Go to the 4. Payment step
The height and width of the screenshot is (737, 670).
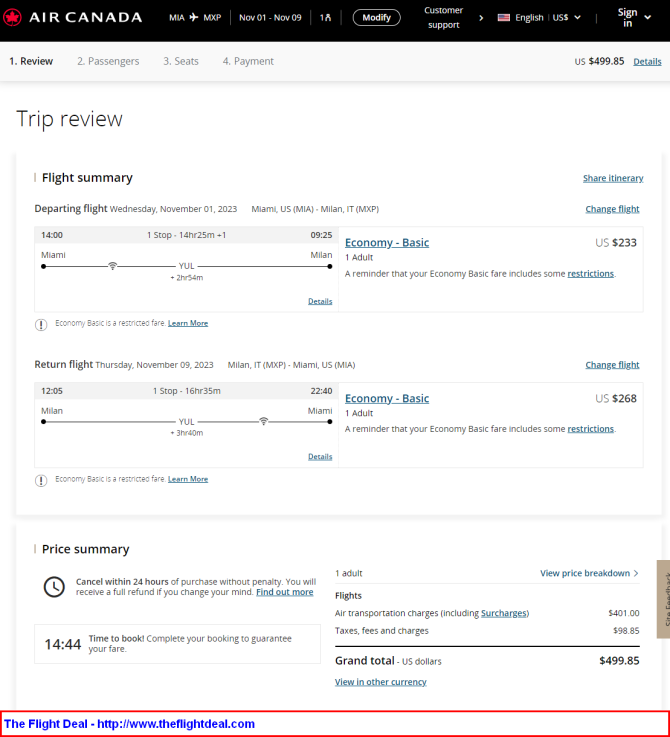click(x=248, y=61)
